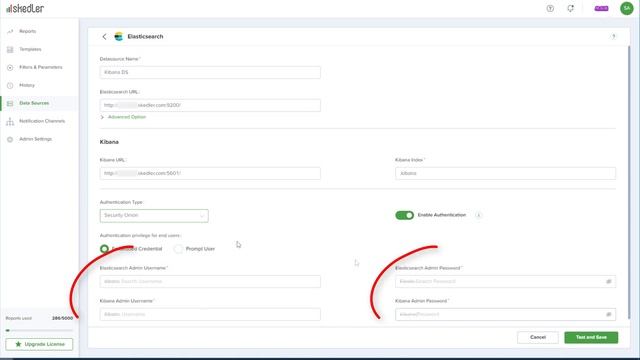Click the purple badge in top bar
The image size is (640, 360).
(x=601, y=8)
